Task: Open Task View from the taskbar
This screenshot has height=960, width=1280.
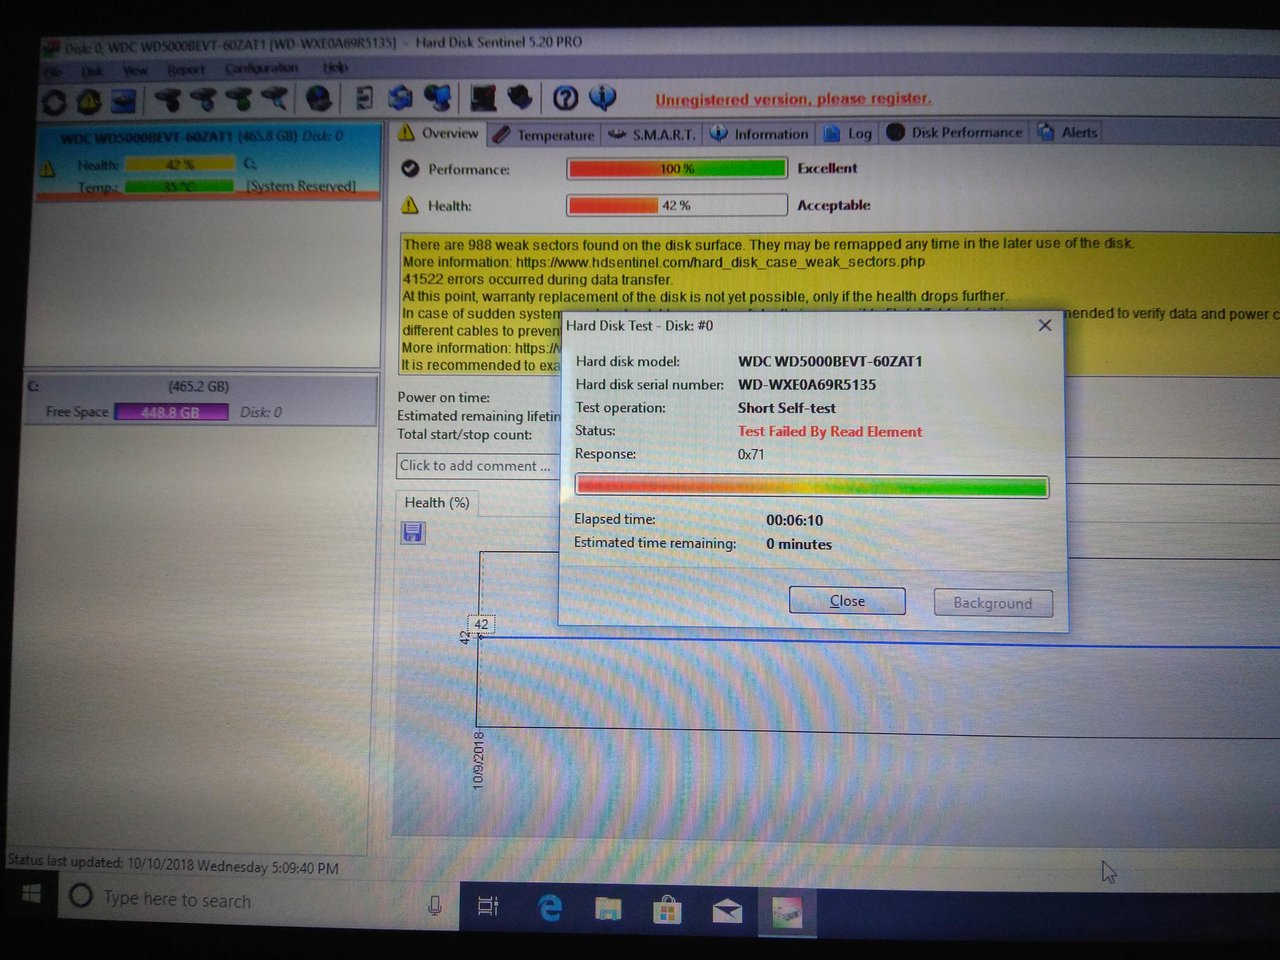Action: pos(487,906)
